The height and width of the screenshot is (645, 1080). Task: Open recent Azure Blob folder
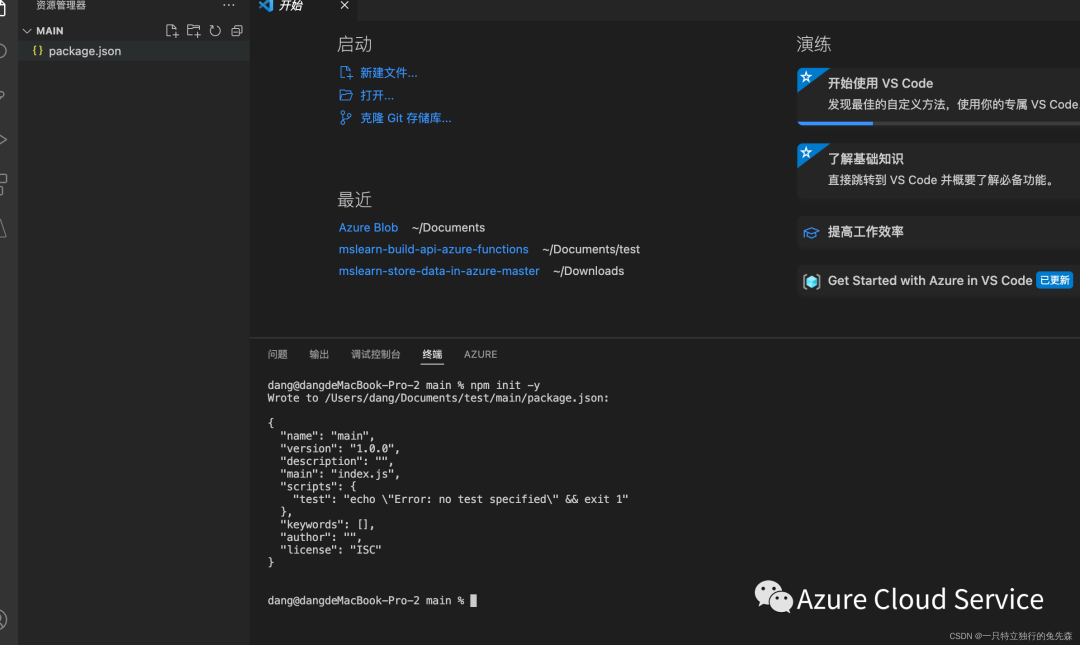coord(368,227)
